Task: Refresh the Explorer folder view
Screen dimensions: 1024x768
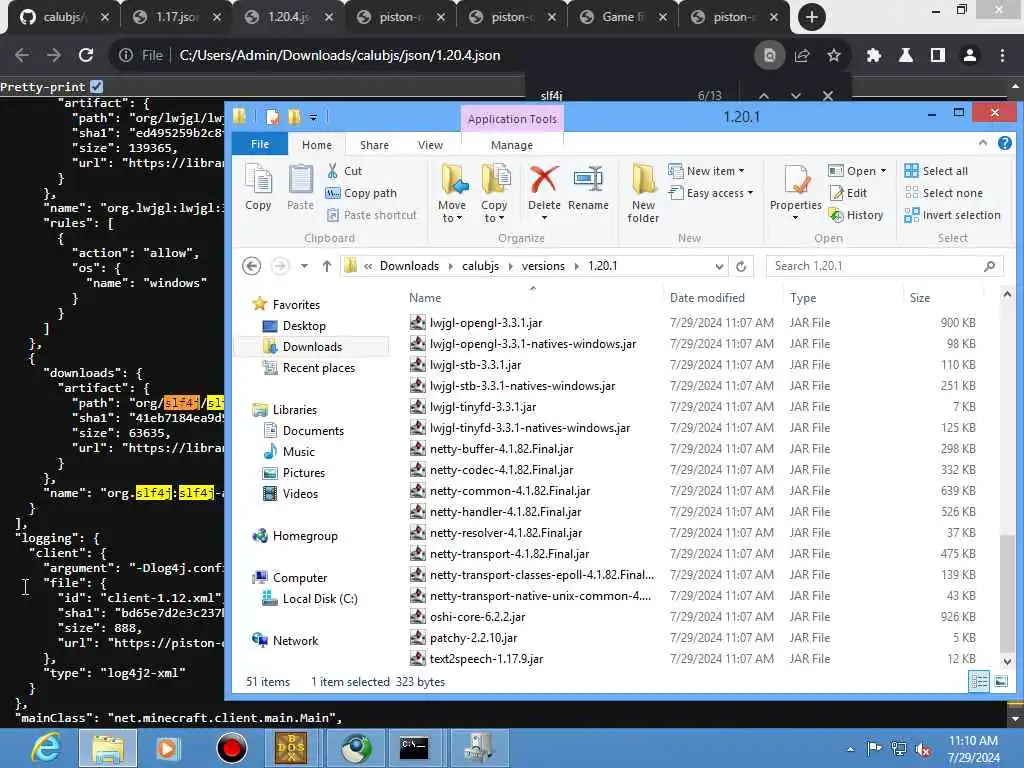Action: [741, 266]
